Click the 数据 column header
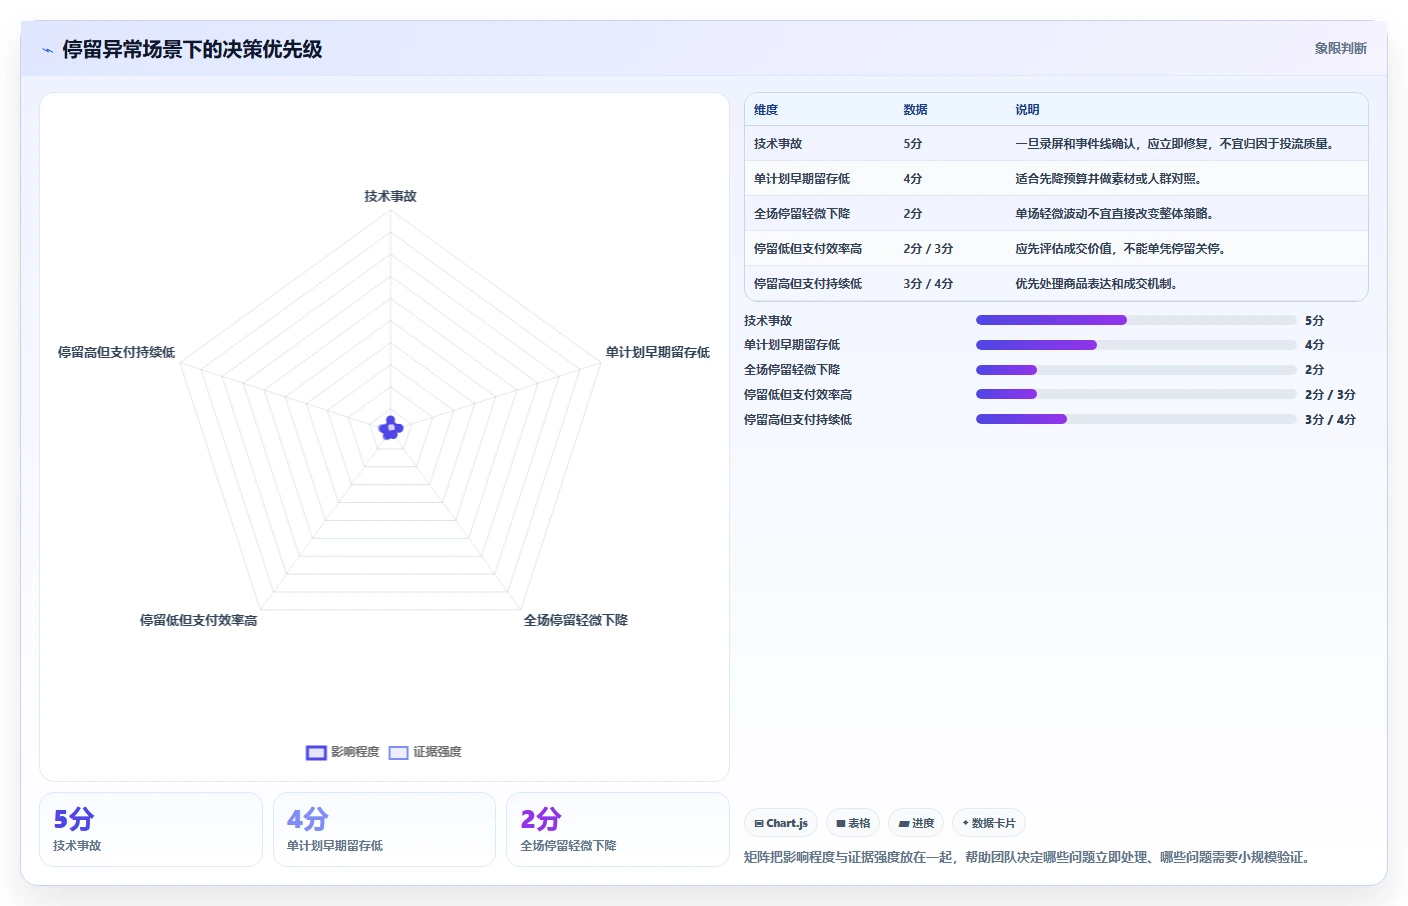This screenshot has width=1408, height=906. pos(915,110)
